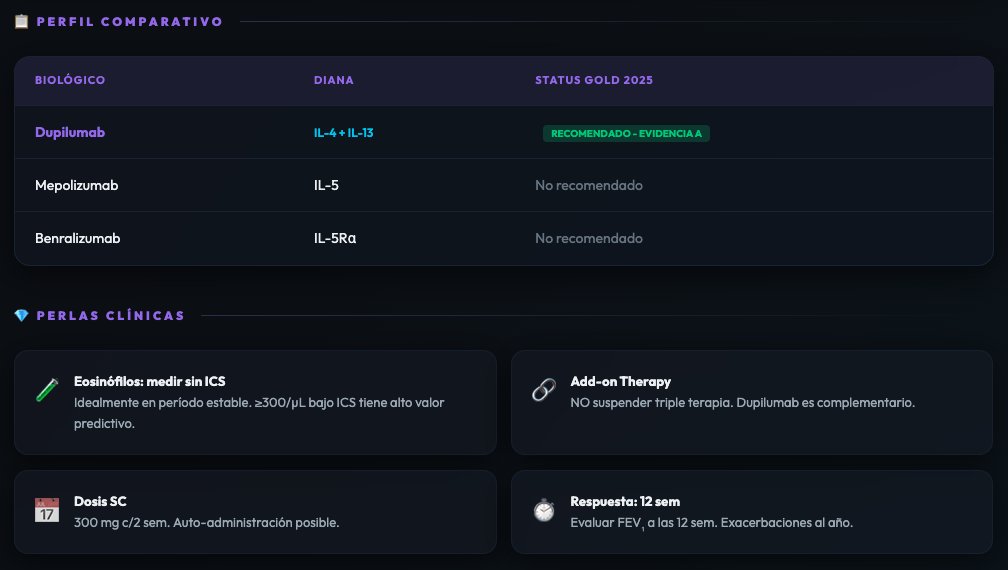Click the Add-on Therapy card title

[620, 382]
